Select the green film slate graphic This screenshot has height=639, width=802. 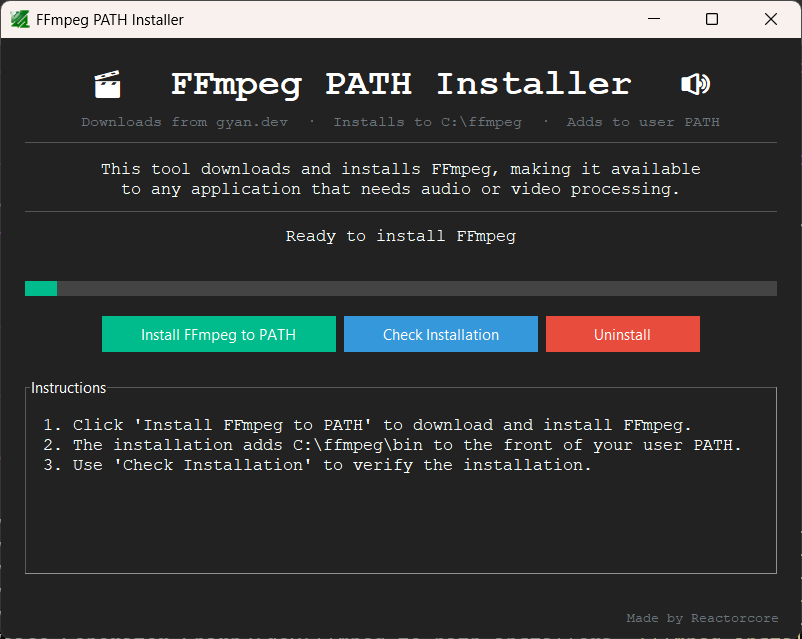pyautogui.click(x=106, y=85)
